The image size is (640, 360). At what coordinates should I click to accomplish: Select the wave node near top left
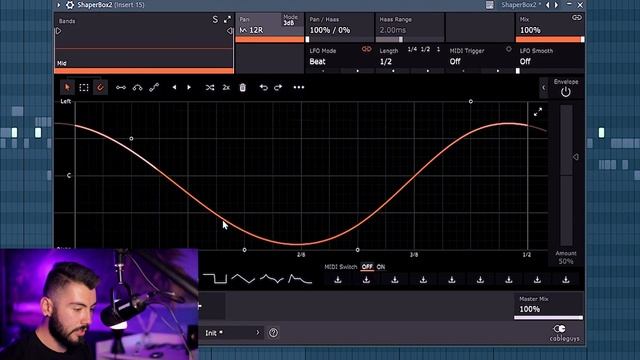131,139
